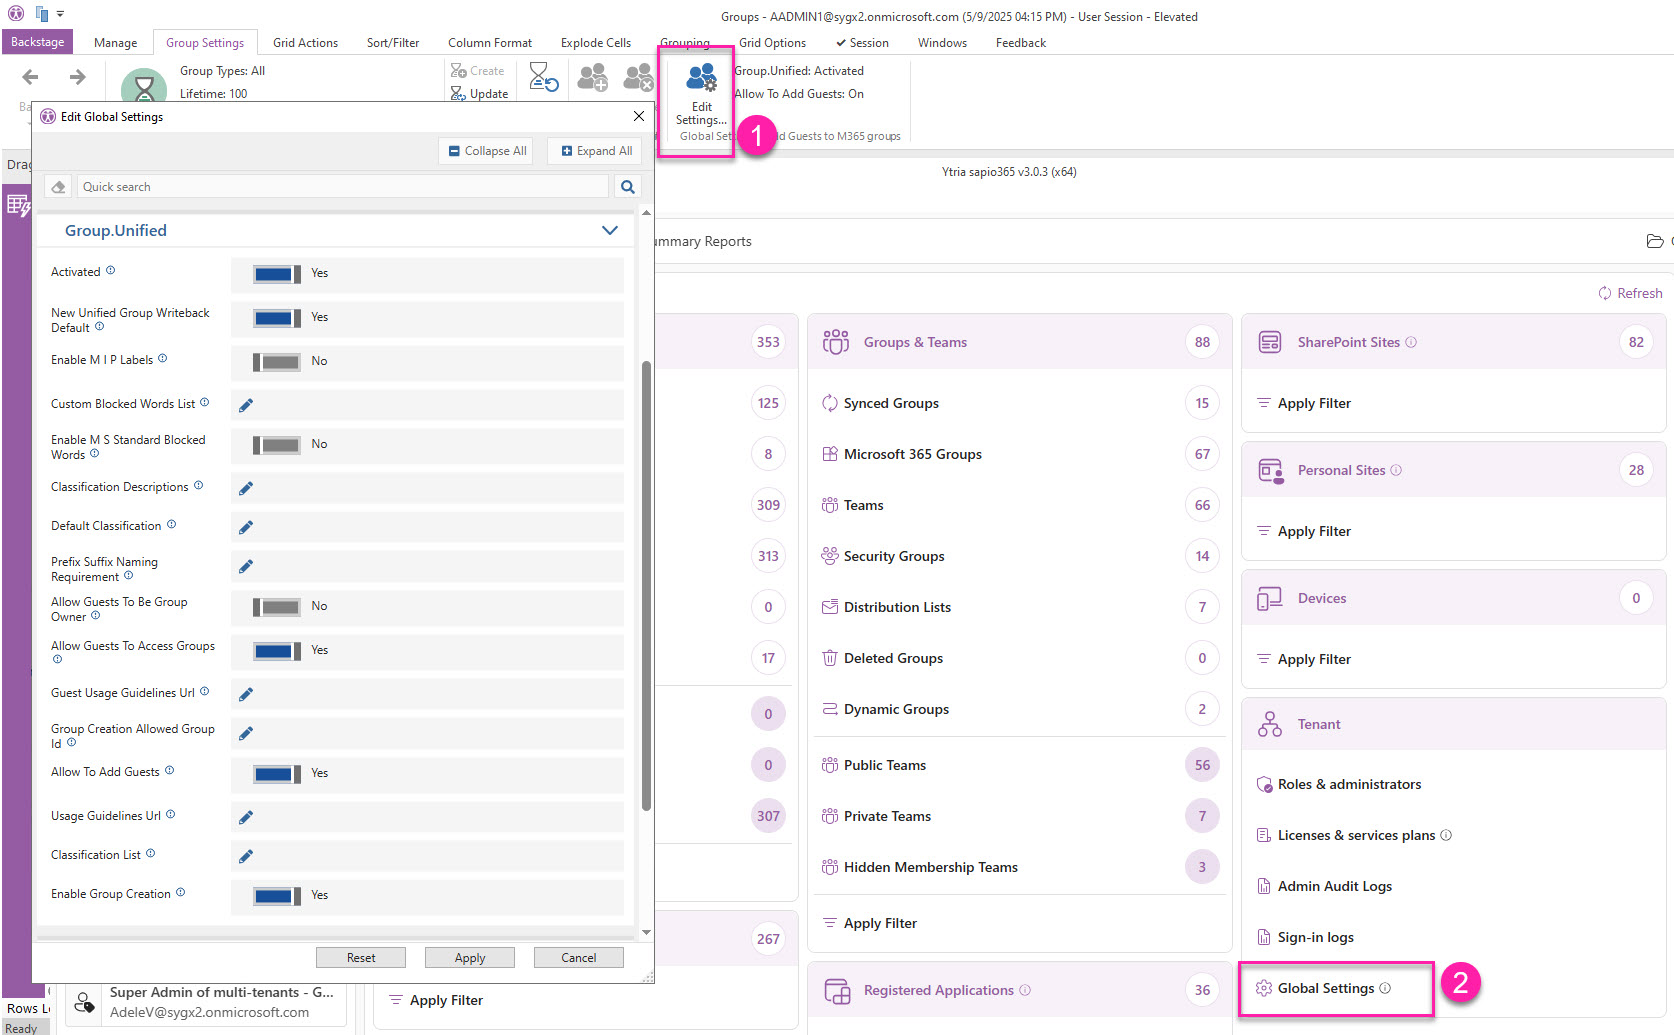Open Admin Audit Logs under Tenant
Screen dimensions: 1674x1035
(x=1335, y=885)
